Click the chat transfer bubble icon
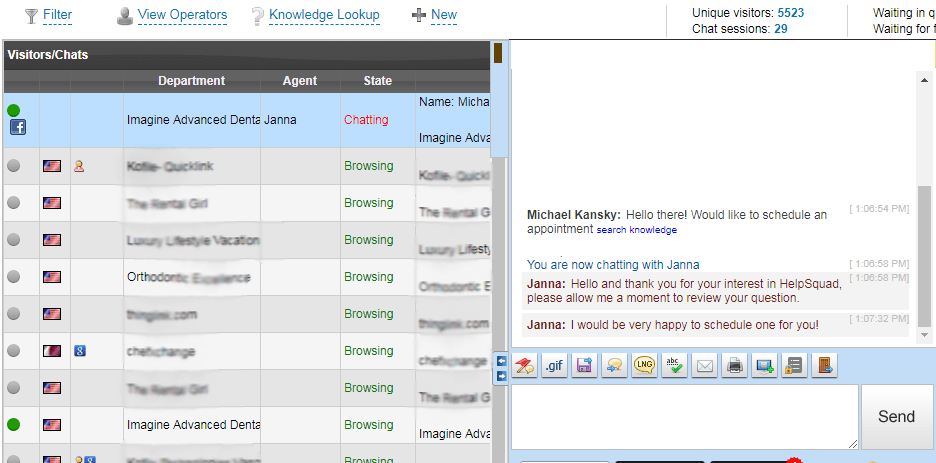 pos(614,366)
